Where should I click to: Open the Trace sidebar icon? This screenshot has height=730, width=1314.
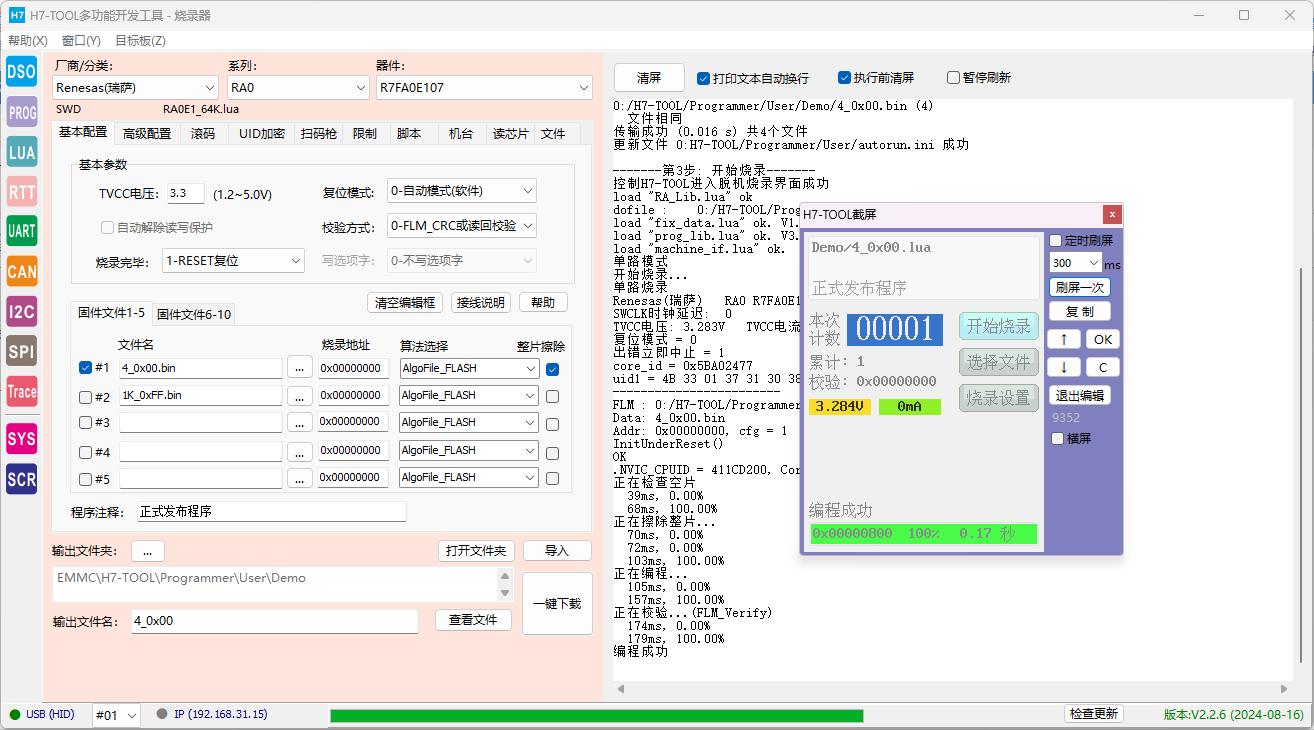21,391
